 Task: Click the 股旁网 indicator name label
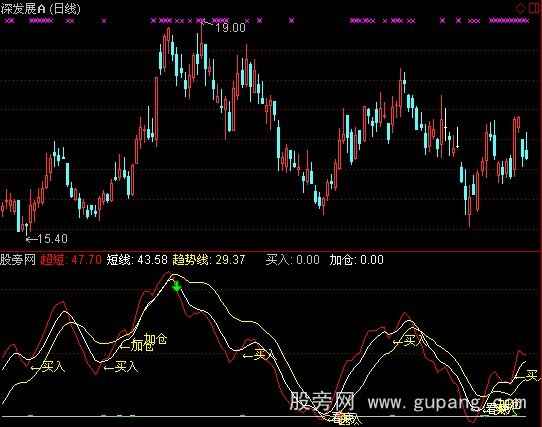(x=18, y=259)
